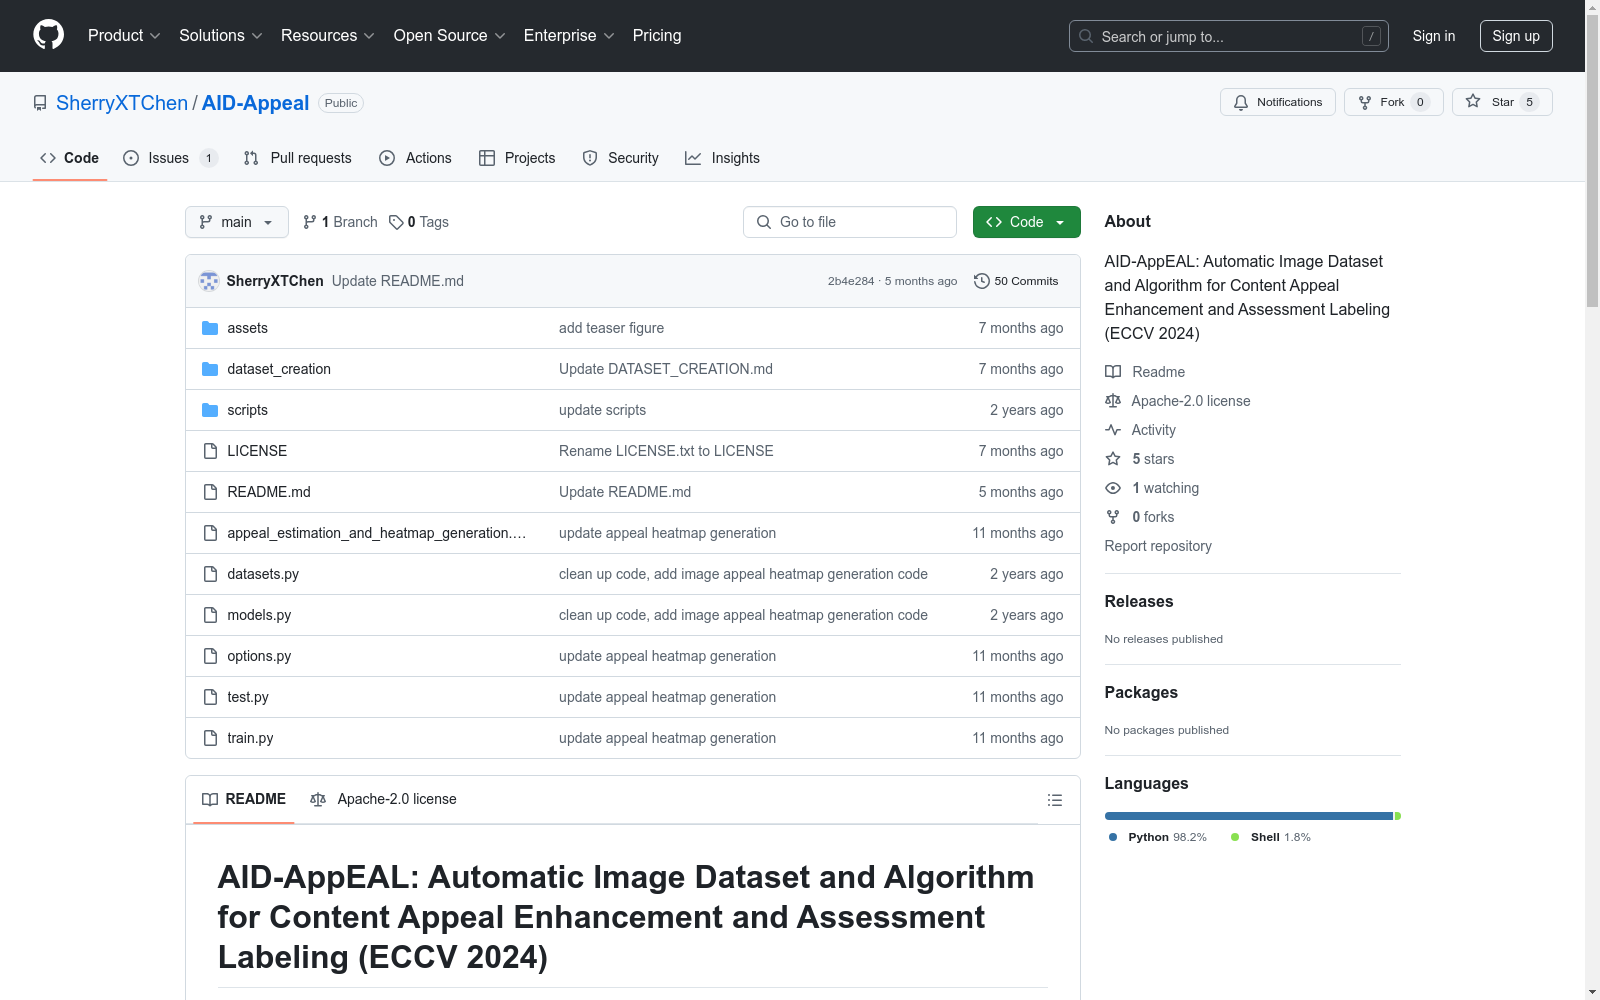The height and width of the screenshot is (1000, 1600).
Task: Click the book icon beside Readme in About
Action: click(1113, 372)
